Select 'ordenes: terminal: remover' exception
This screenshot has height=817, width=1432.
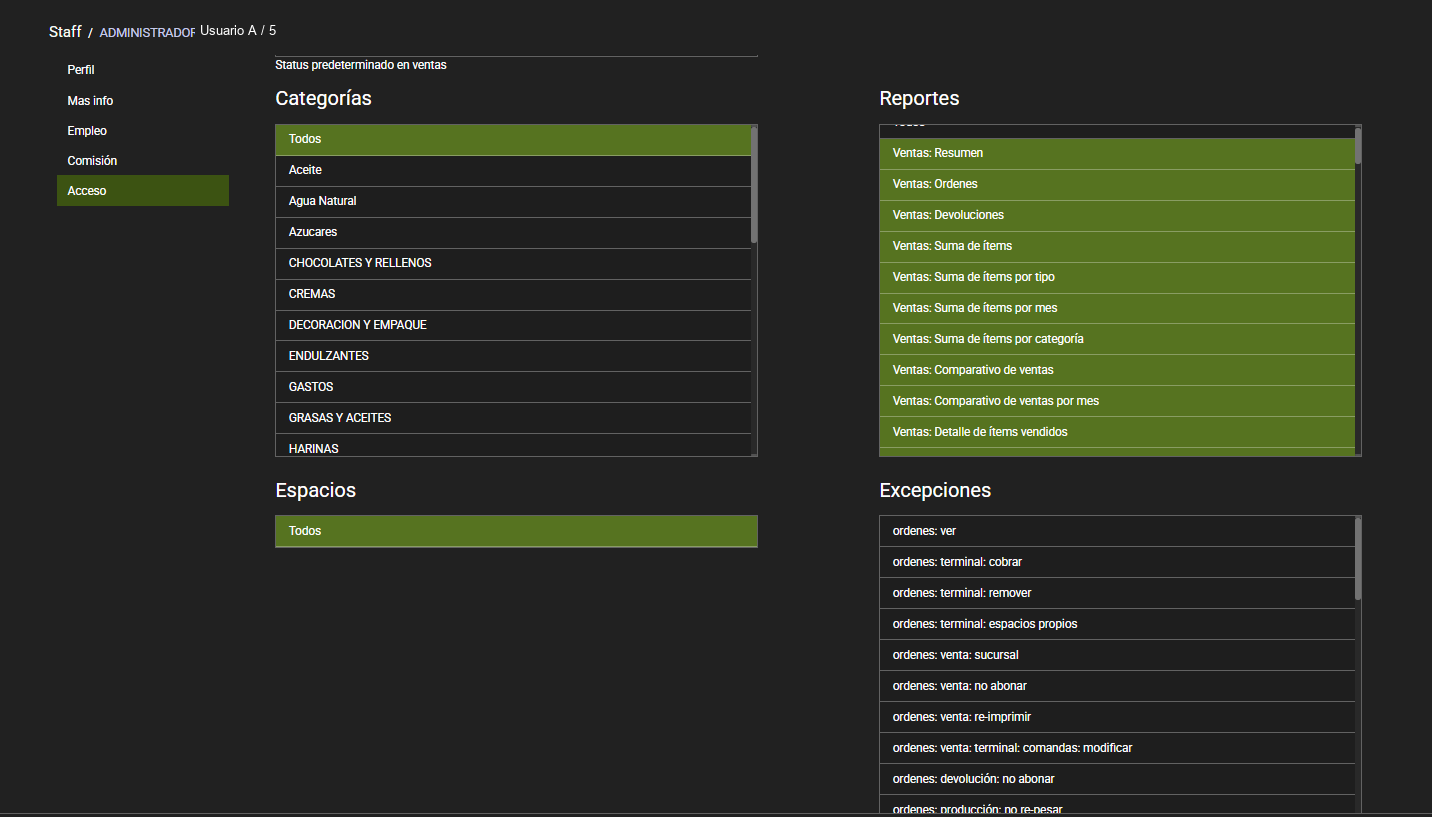1117,594
